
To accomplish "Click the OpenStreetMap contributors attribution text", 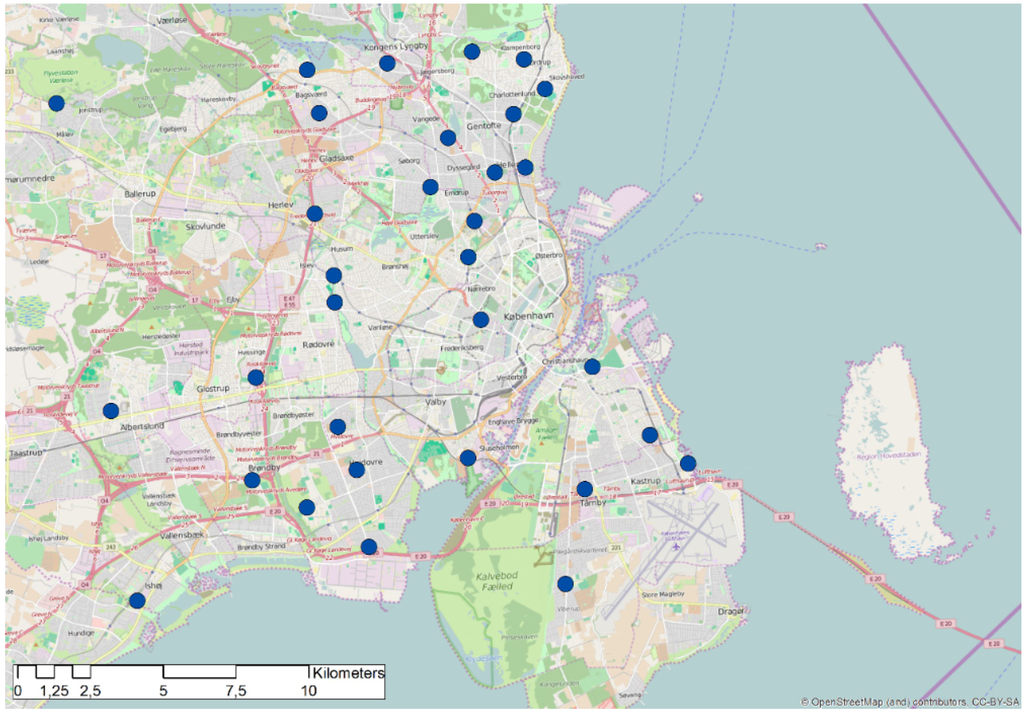I will pyautogui.click(x=909, y=703).
